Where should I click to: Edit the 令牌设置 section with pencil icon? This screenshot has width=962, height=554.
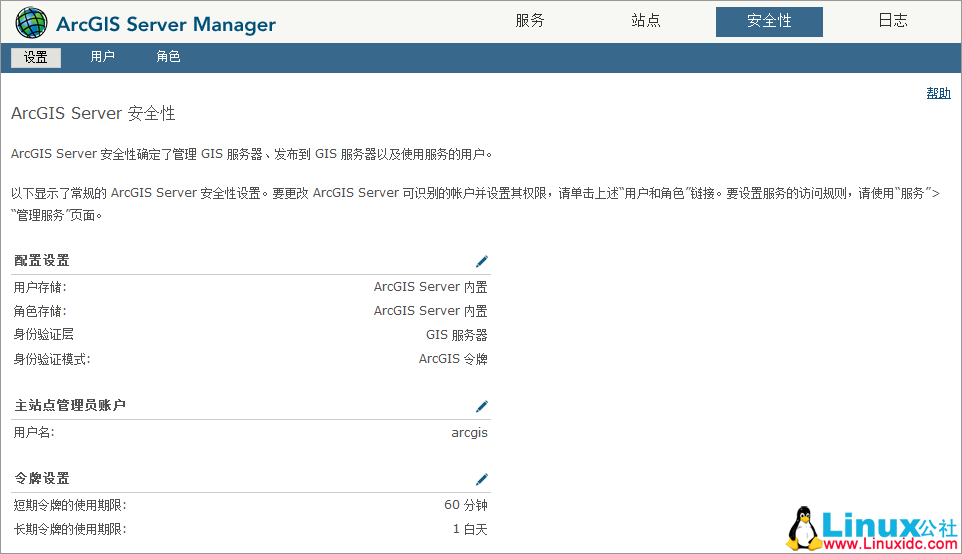[x=482, y=479]
